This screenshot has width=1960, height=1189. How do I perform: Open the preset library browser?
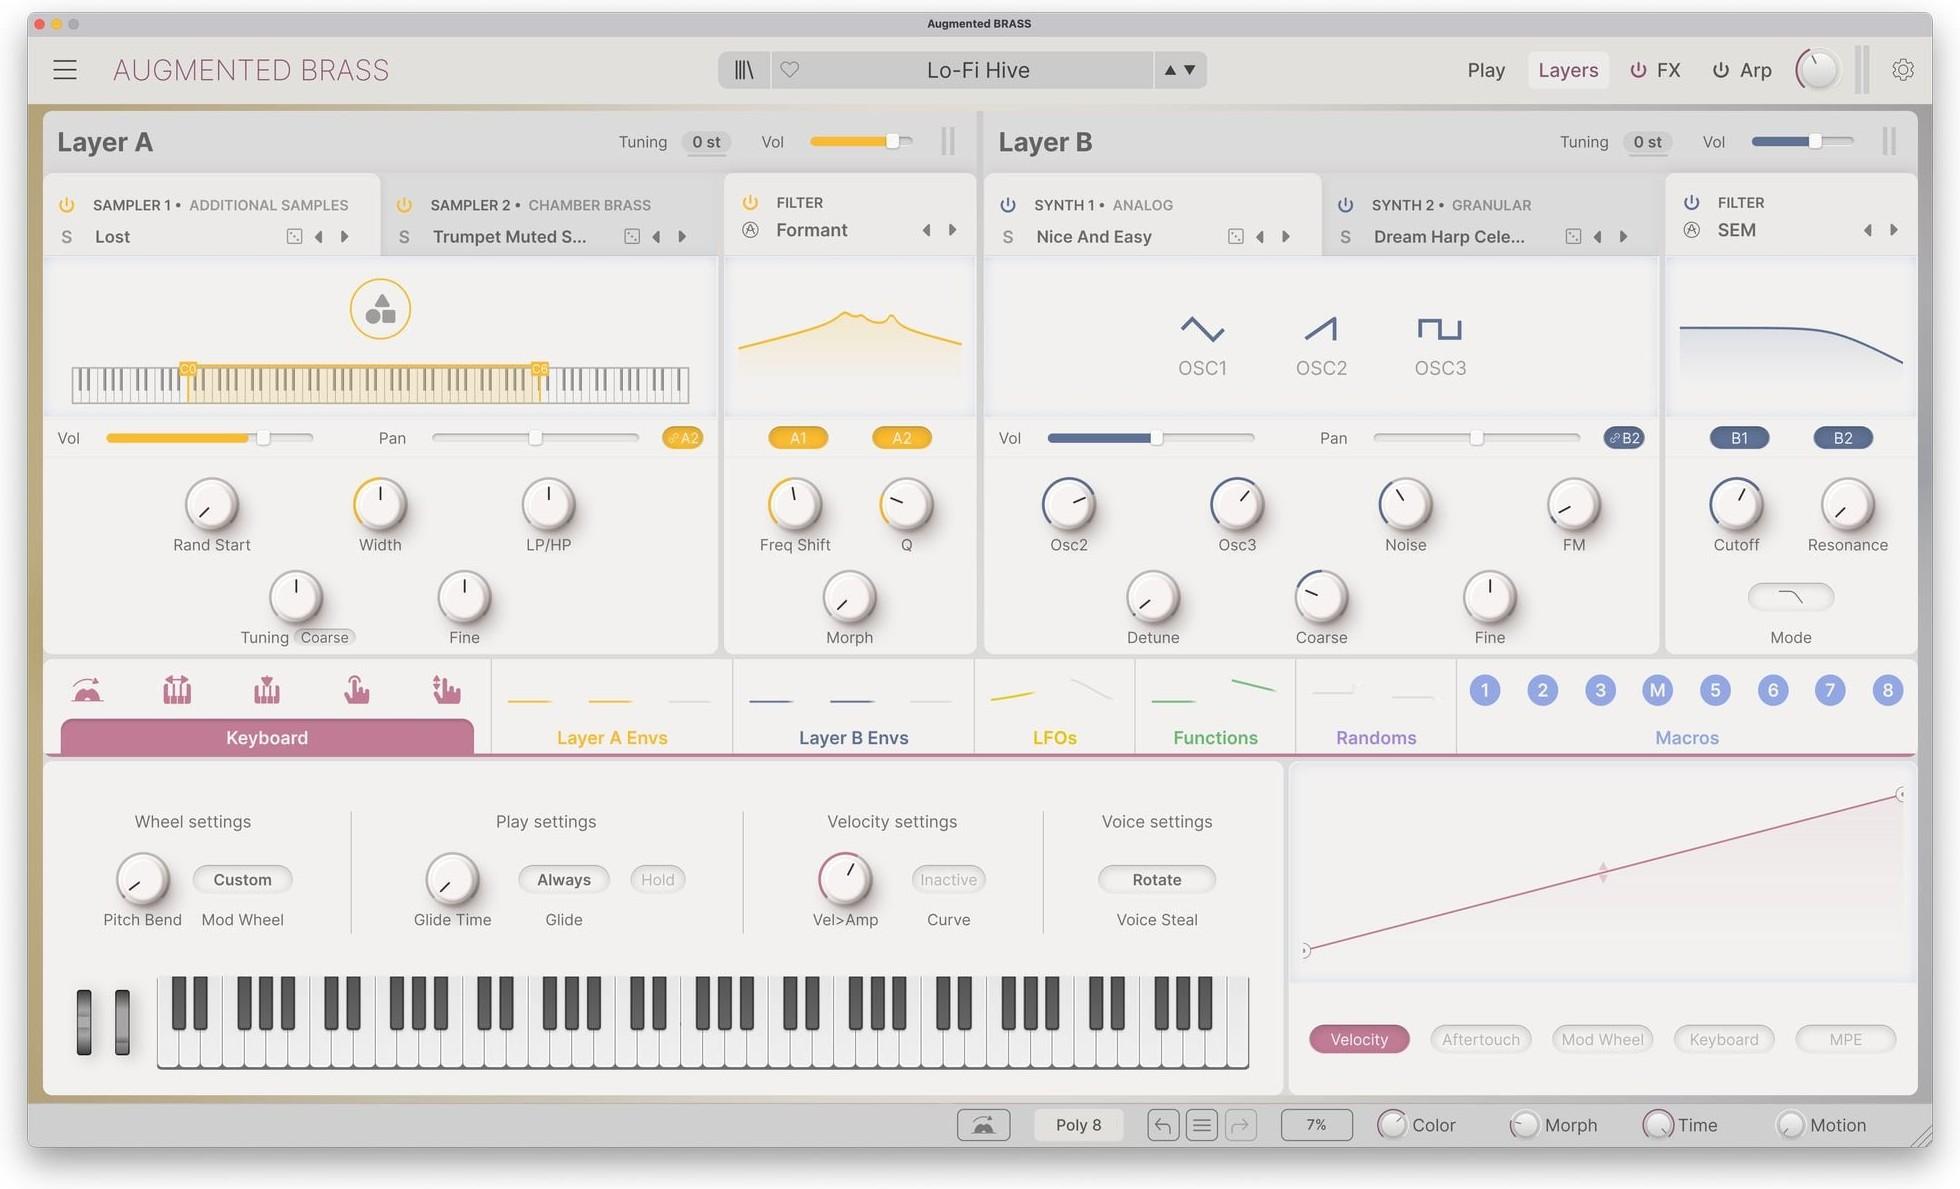(x=743, y=69)
